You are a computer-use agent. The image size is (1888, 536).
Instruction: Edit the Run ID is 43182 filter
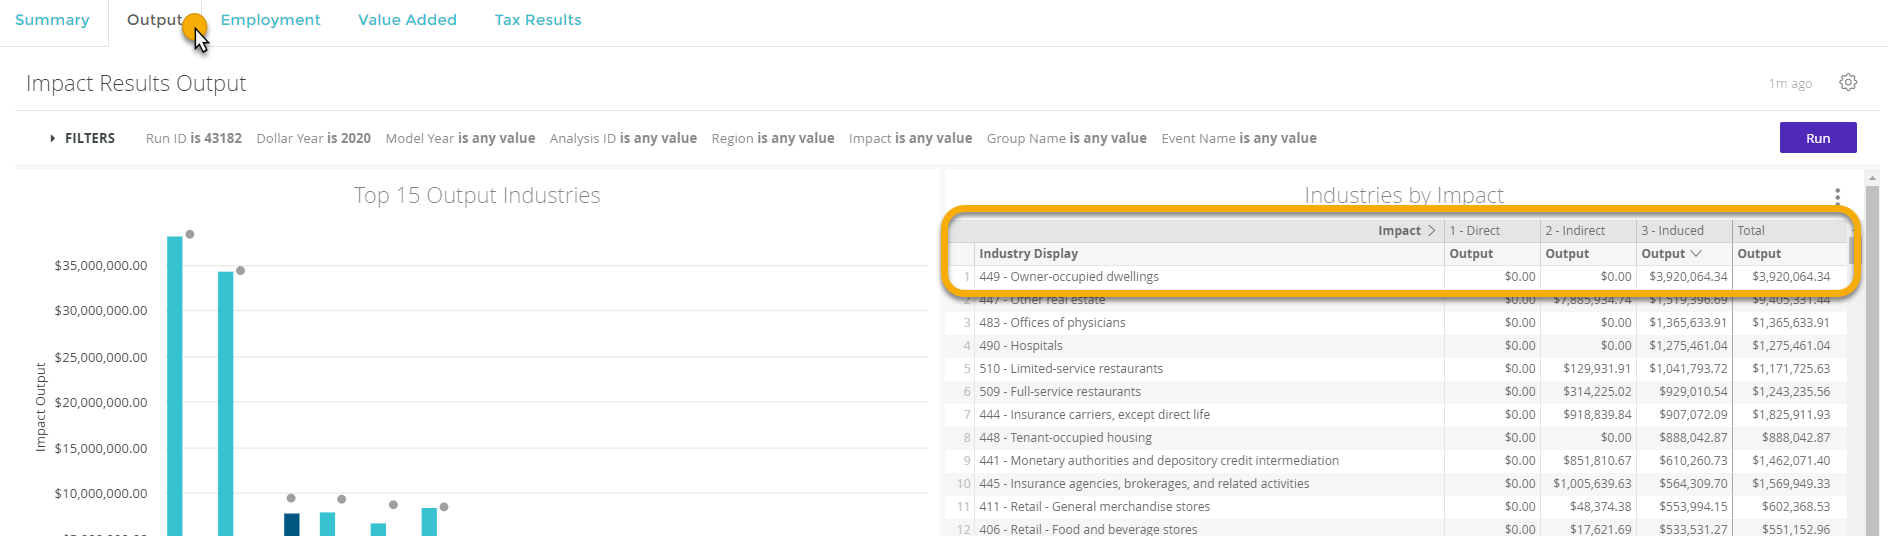click(194, 138)
